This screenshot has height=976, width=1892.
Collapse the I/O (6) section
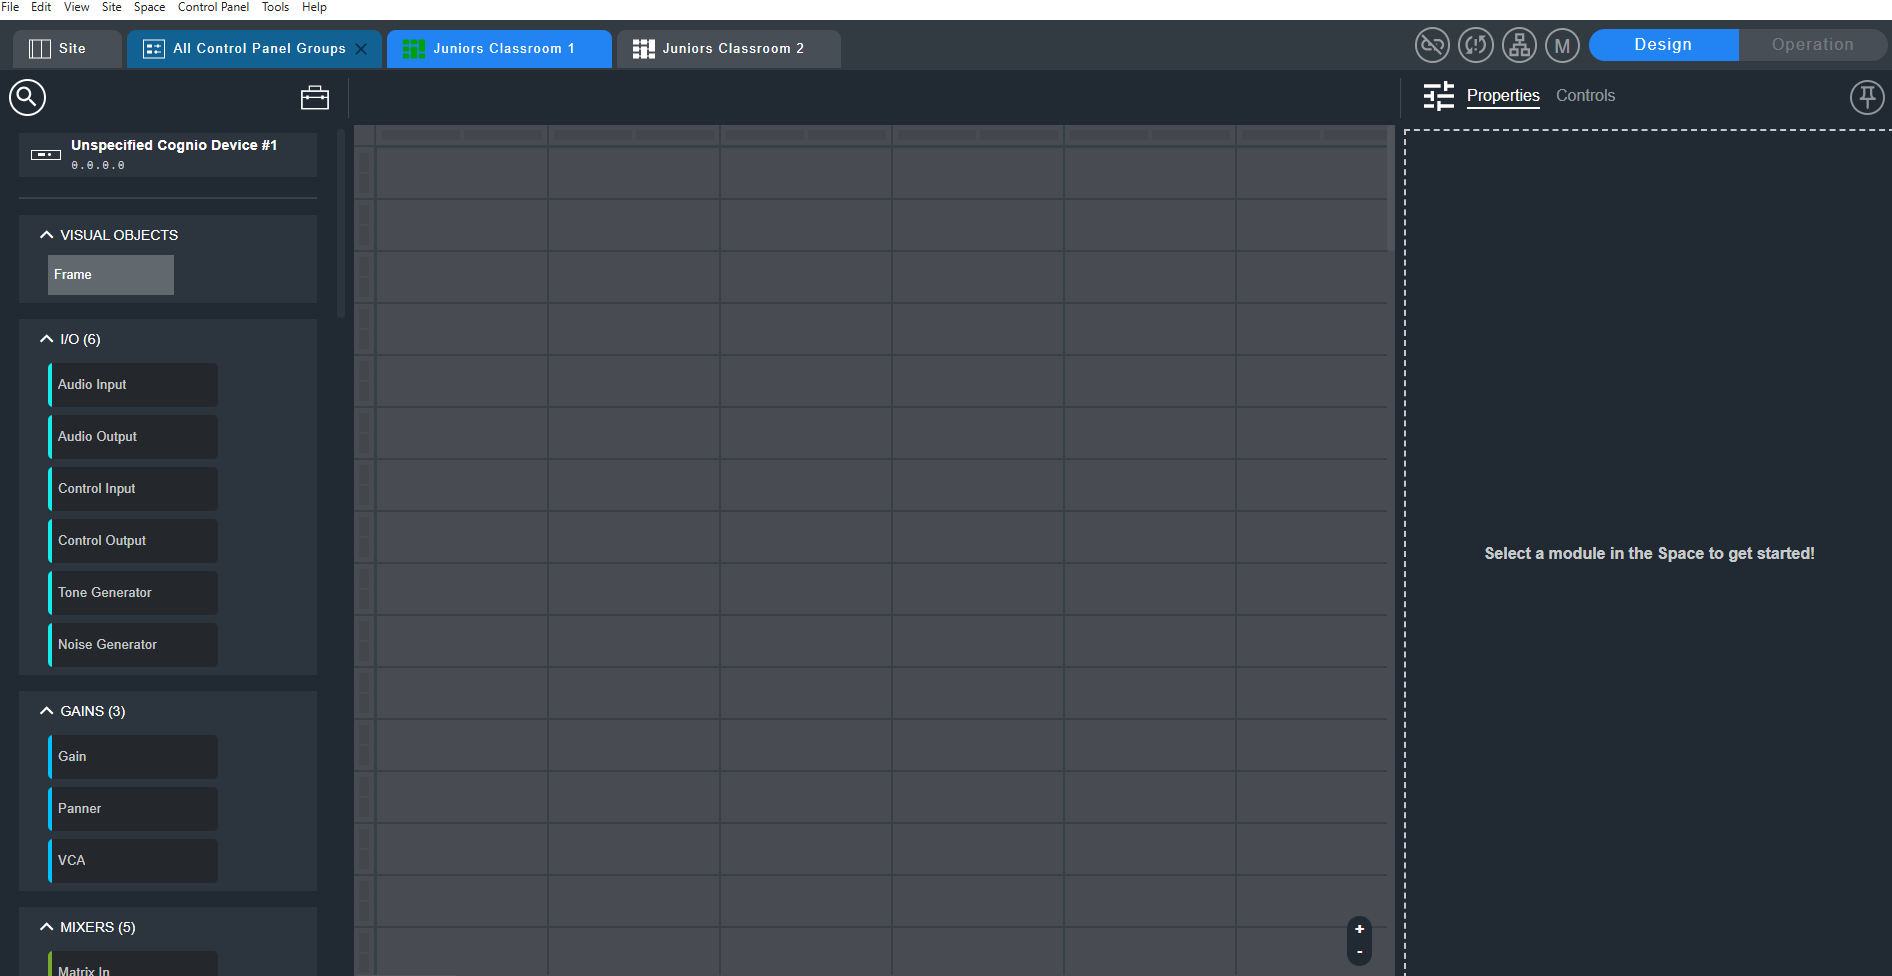(x=46, y=339)
